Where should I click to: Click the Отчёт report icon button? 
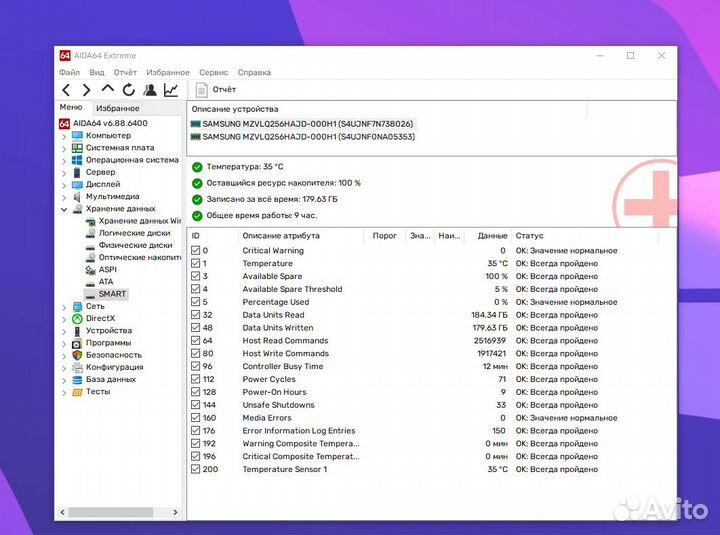(x=215, y=90)
